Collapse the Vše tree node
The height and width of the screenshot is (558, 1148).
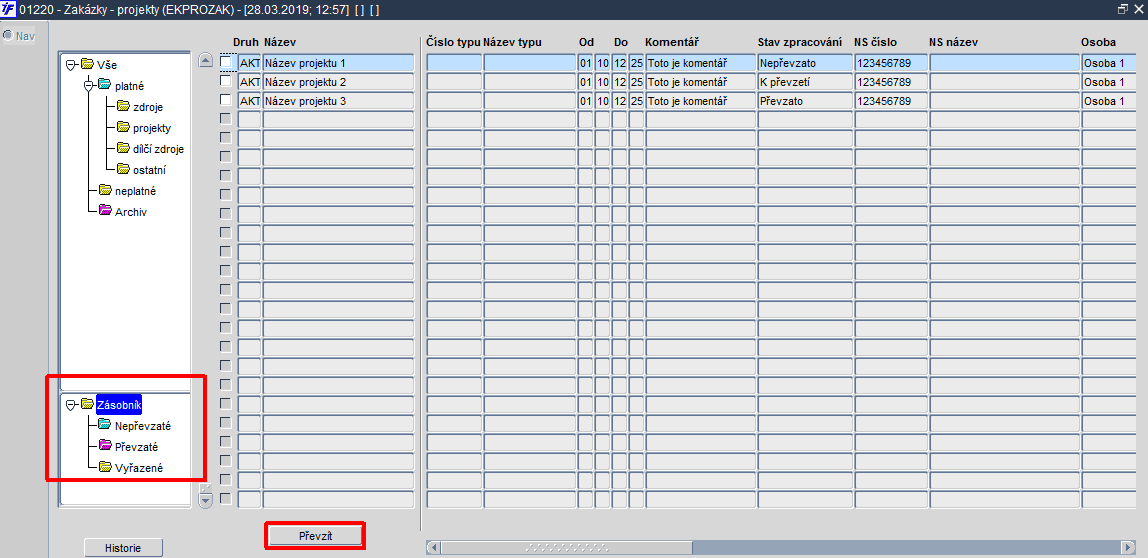pyautogui.click(x=71, y=64)
